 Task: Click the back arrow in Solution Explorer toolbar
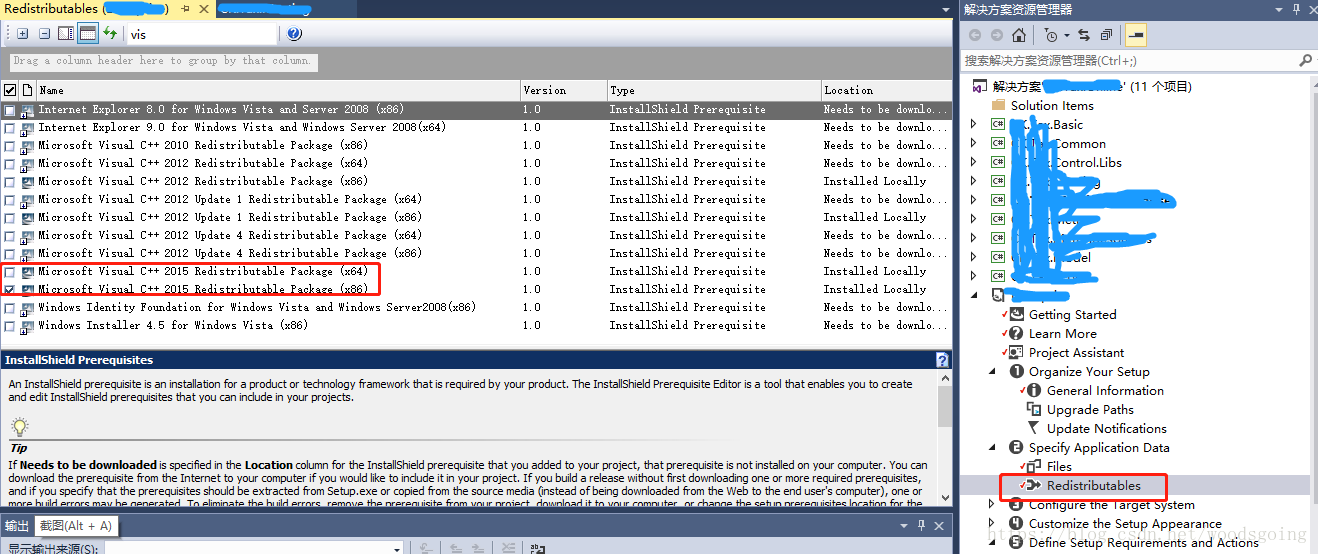975,35
